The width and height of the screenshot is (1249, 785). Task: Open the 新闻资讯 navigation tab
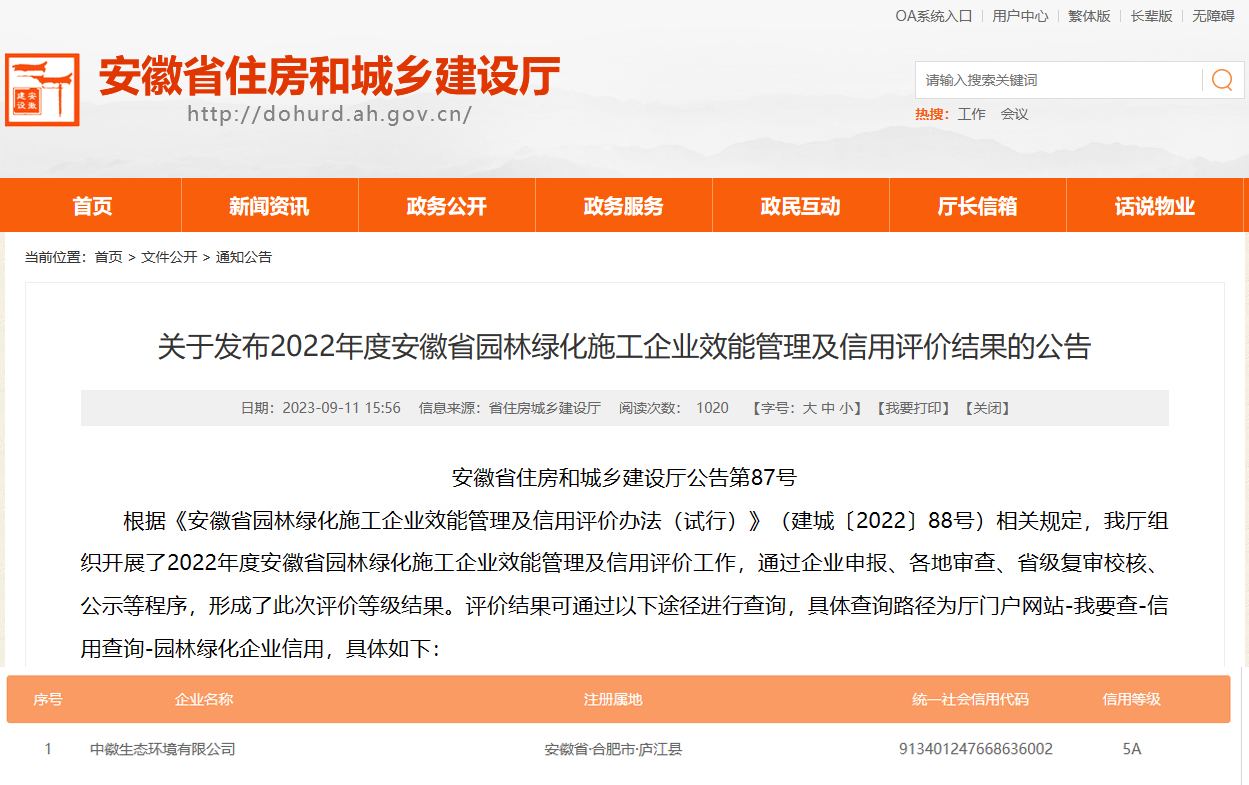(x=269, y=206)
